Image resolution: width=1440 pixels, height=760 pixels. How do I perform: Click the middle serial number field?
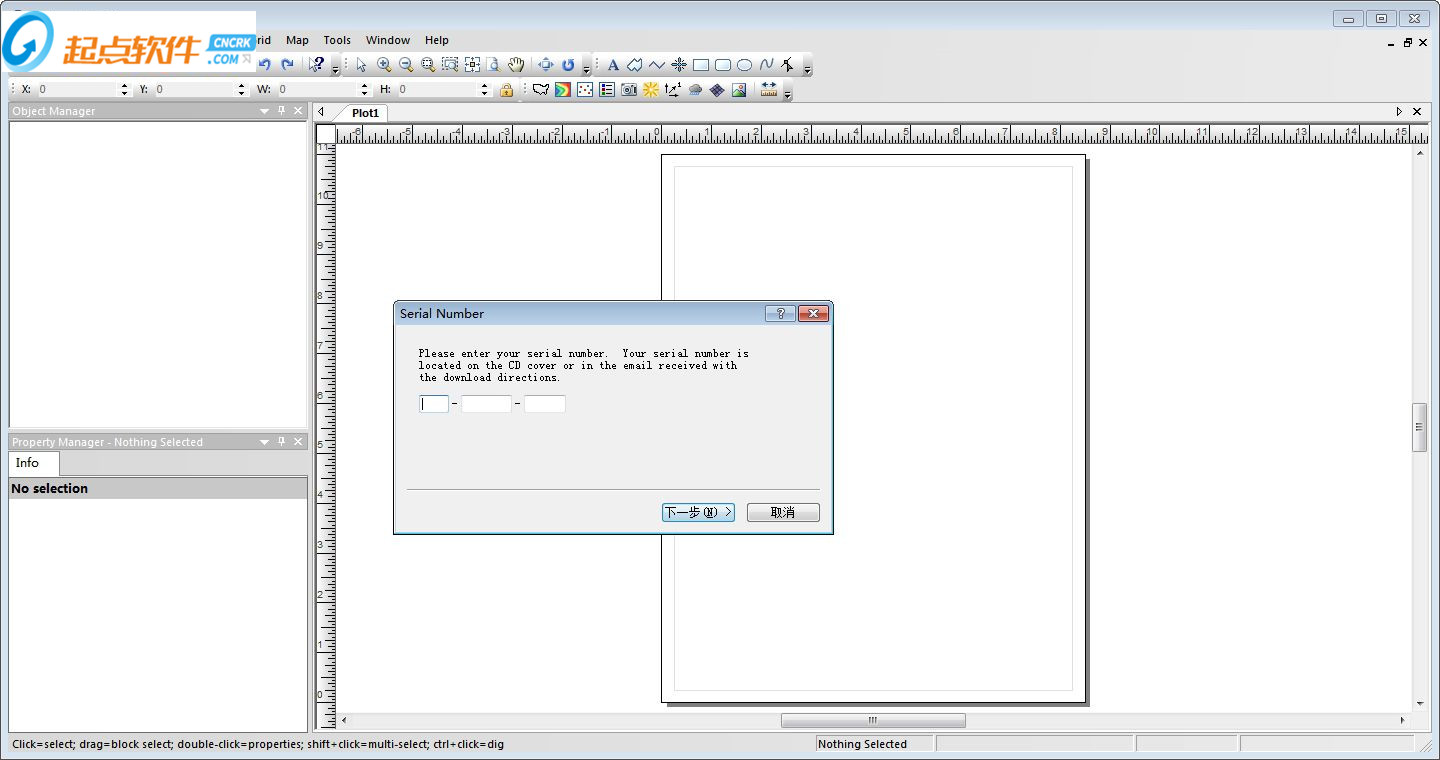click(486, 404)
